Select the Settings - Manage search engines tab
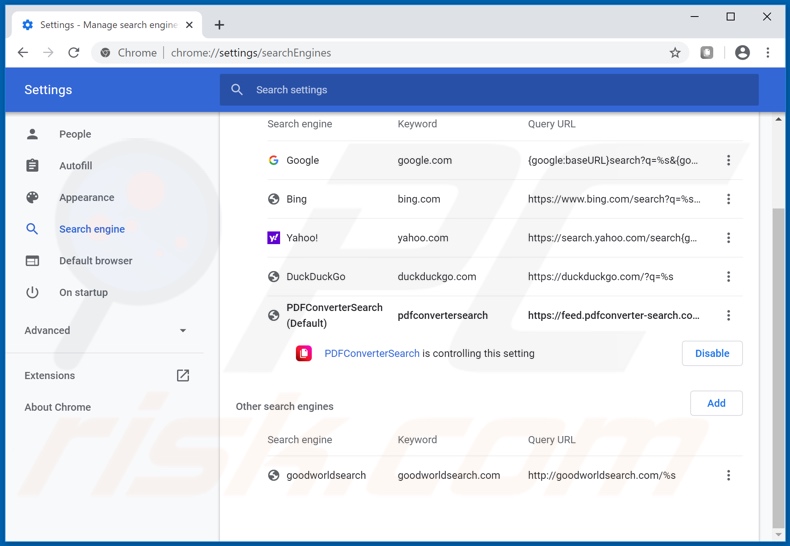Image resolution: width=790 pixels, height=546 pixels. click(x=107, y=25)
